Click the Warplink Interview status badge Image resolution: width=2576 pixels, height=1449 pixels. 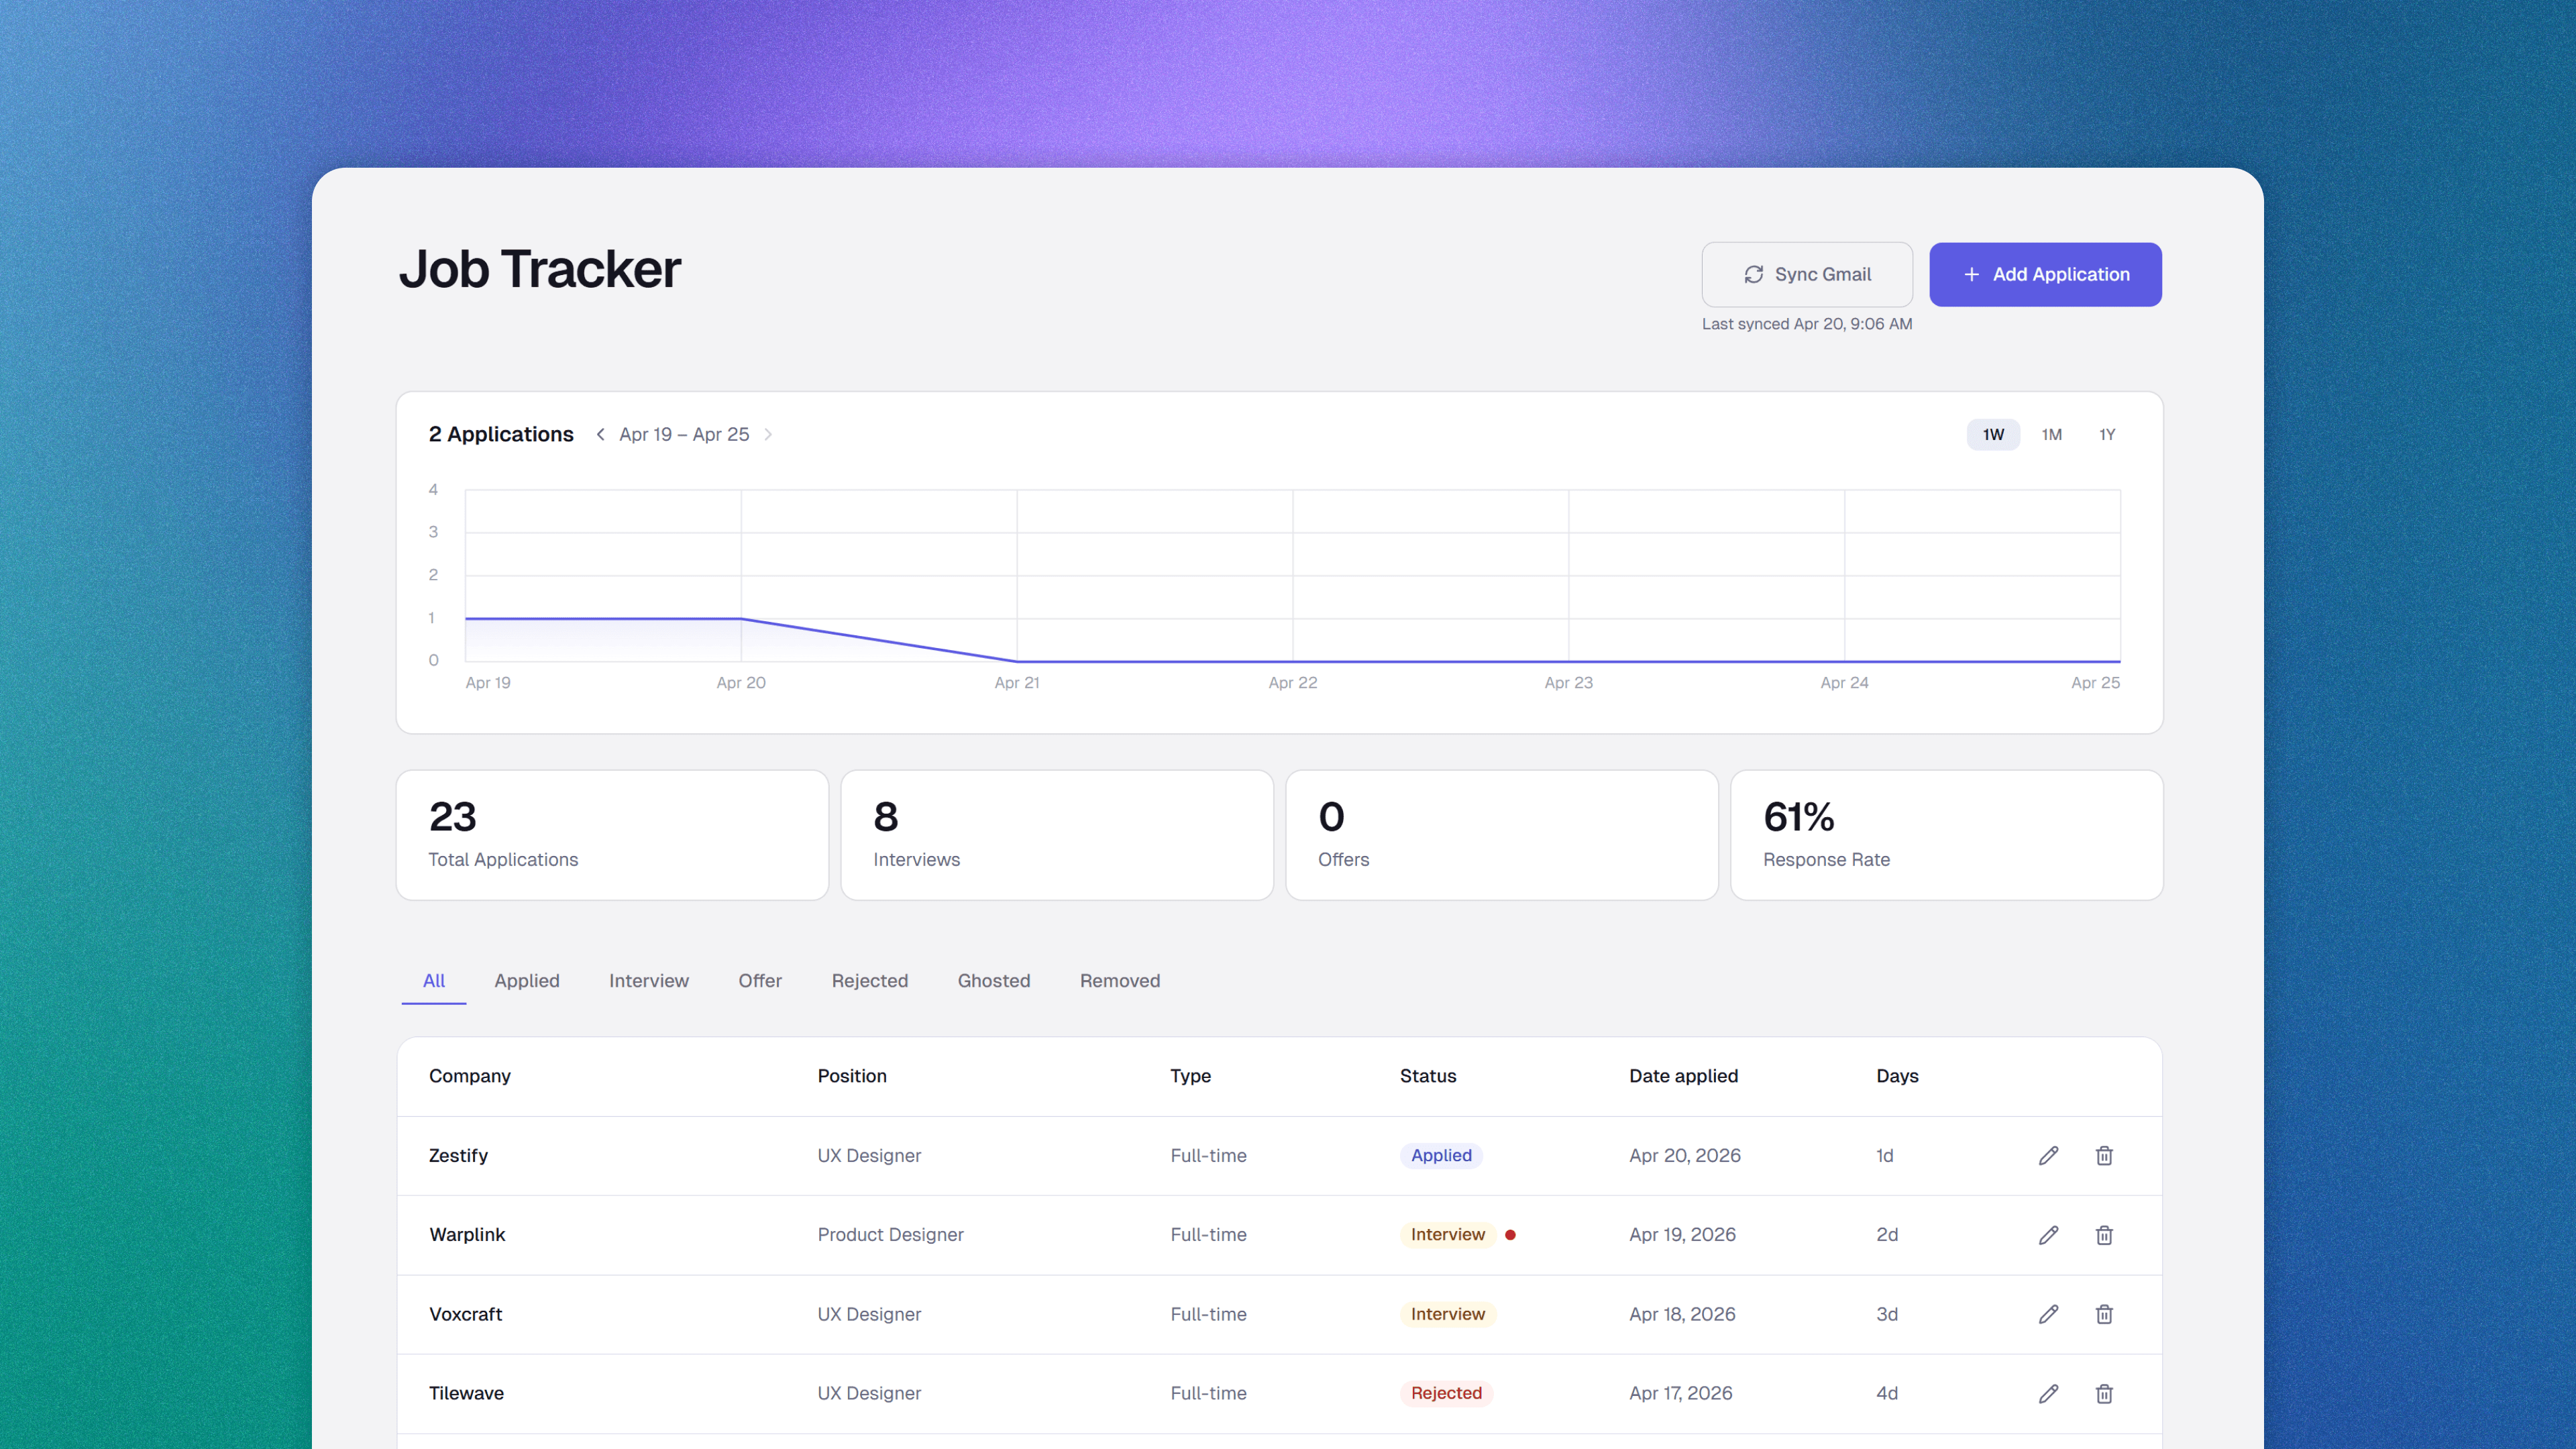(x=1447, y=1235)
